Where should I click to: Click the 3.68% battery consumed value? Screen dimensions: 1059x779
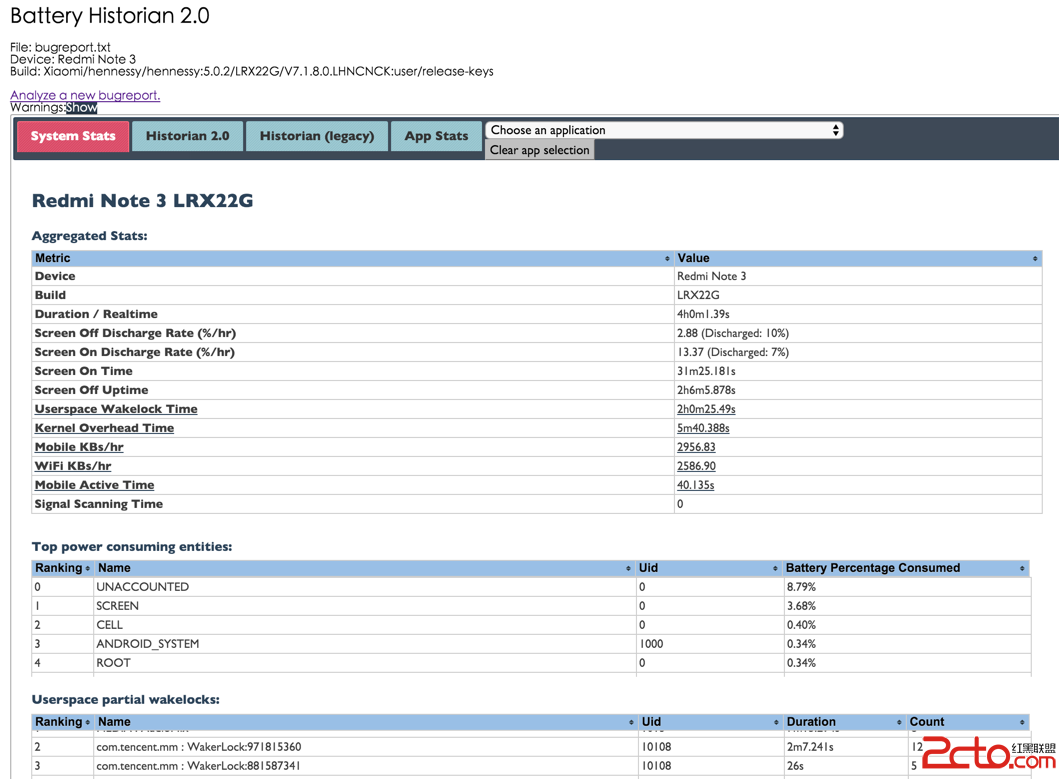(x=802, y=606)
